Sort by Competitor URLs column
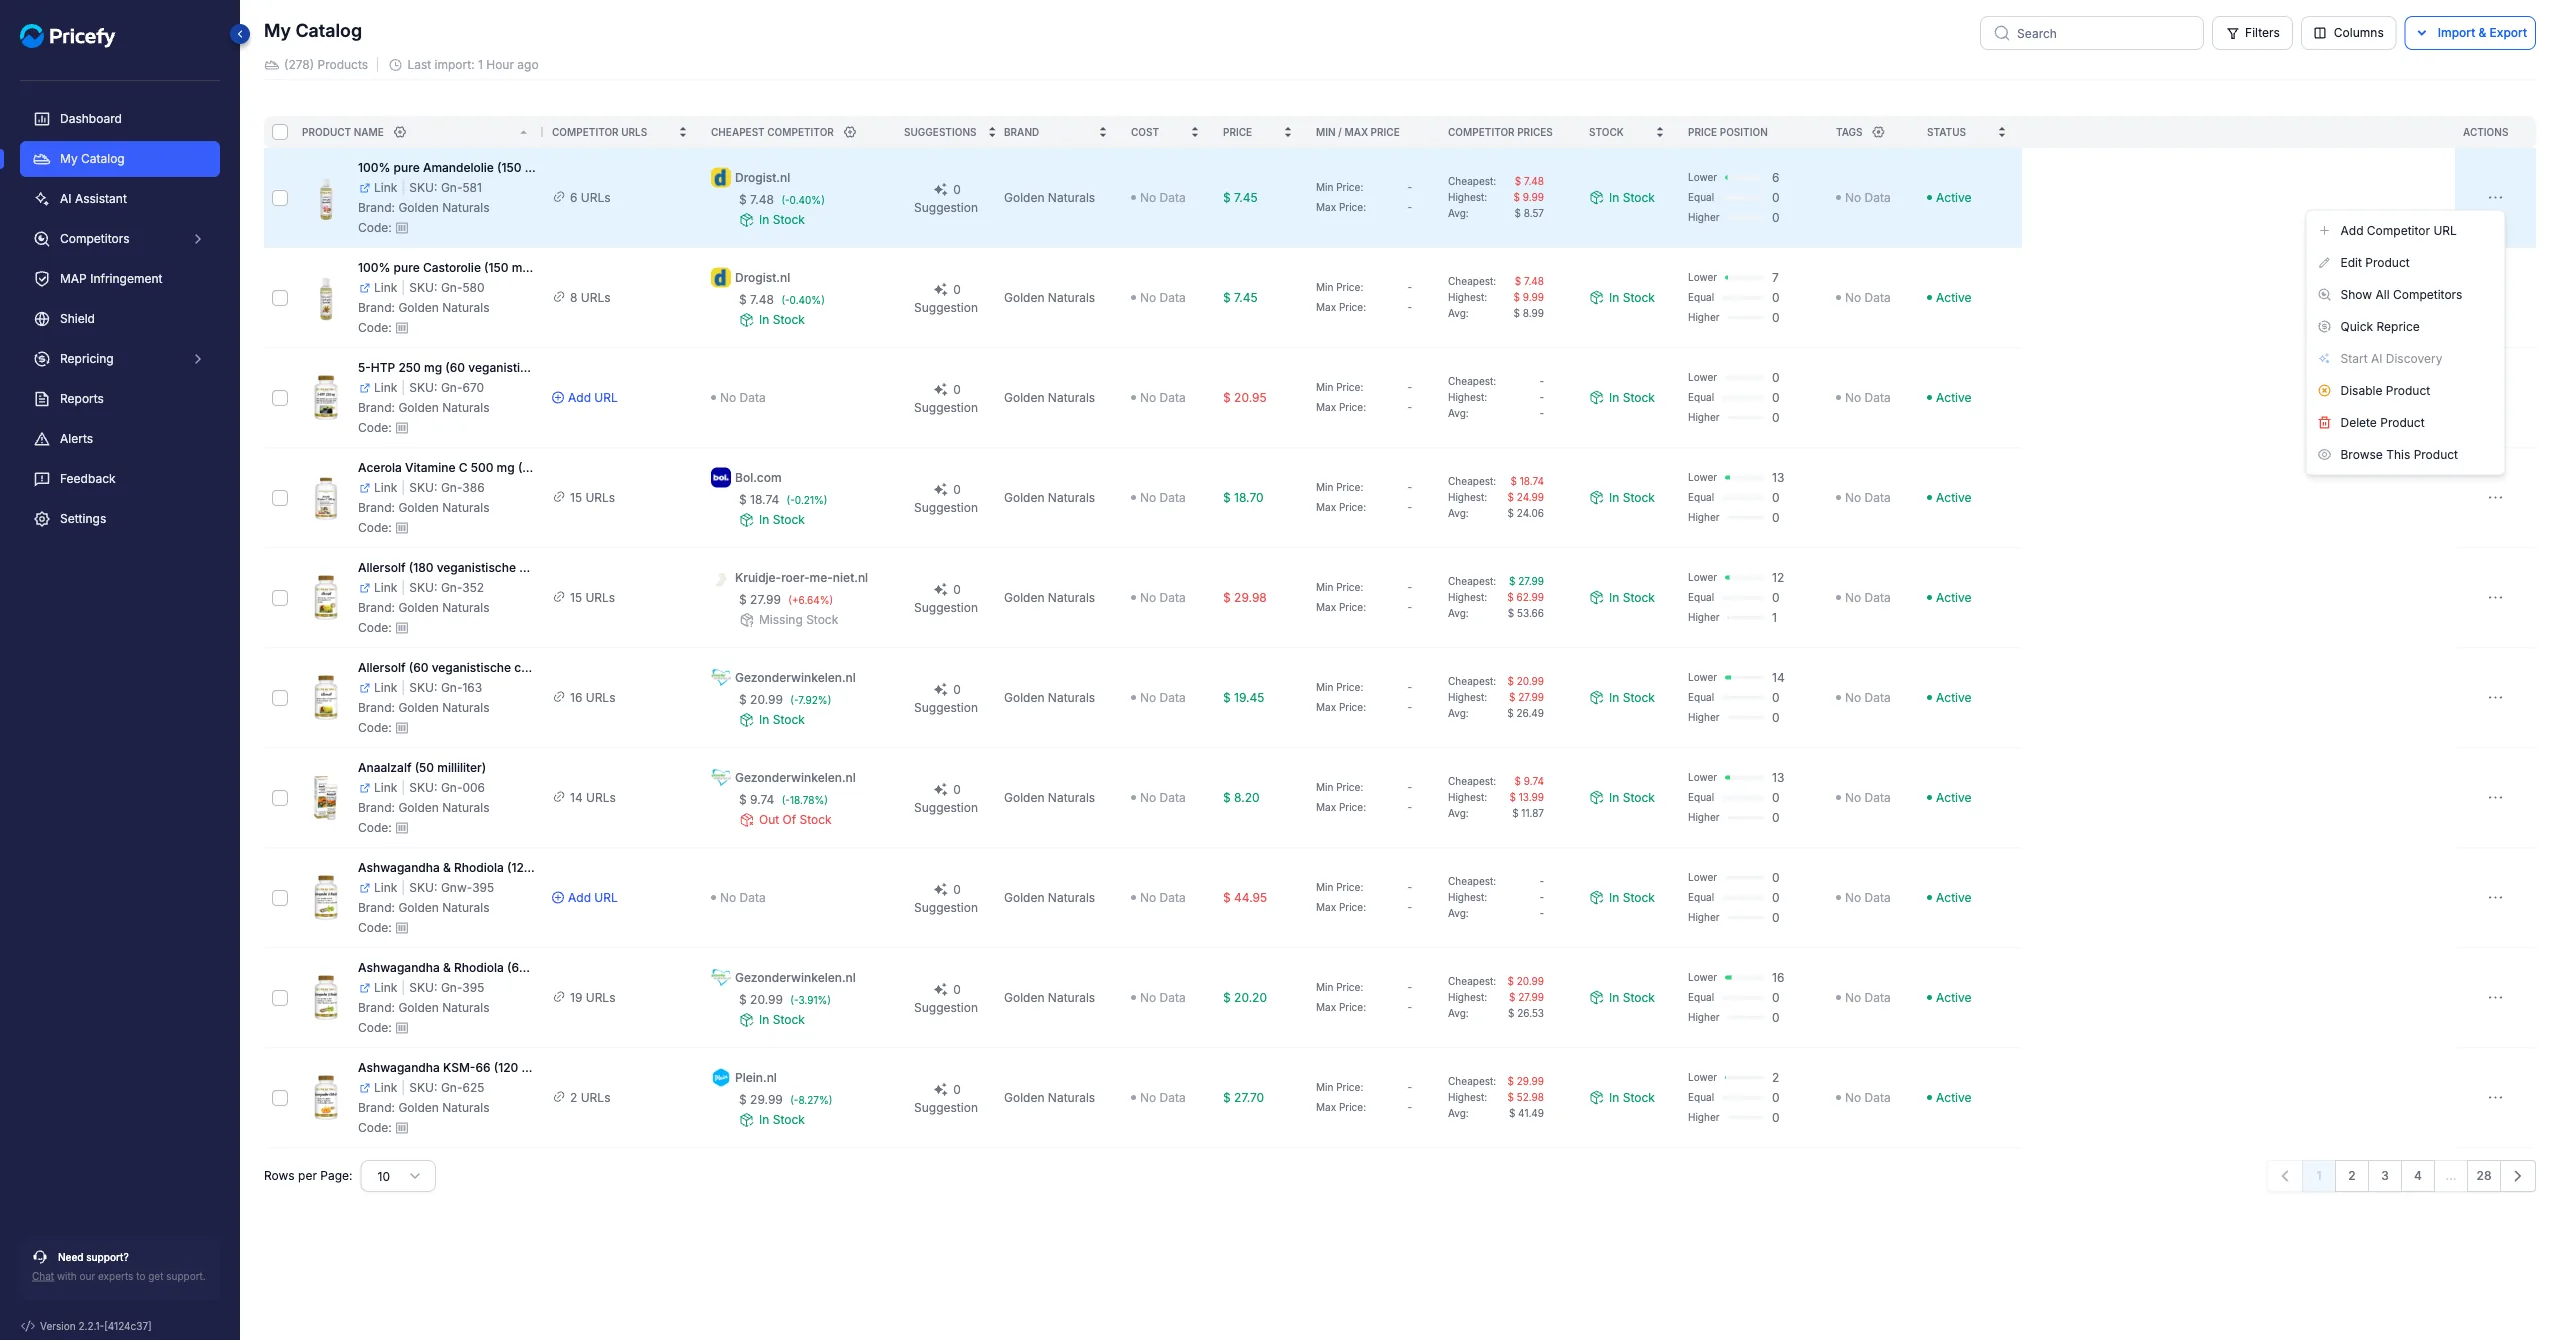Viewport: 2560px width, 1340px height. 683,132
